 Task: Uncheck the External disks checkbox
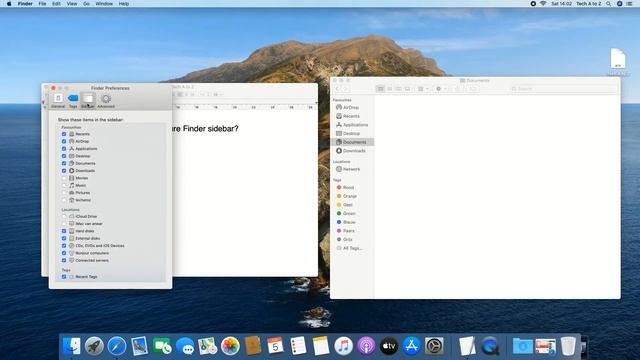tap(64, 238)
